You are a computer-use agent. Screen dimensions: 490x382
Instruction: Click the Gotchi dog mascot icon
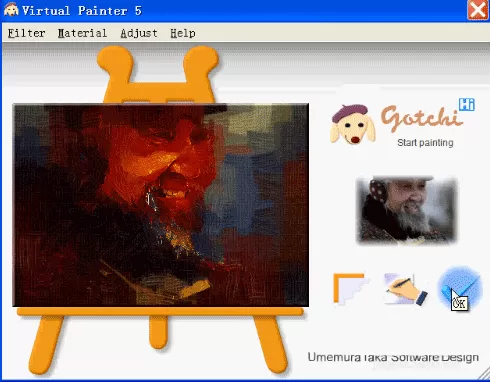(x=353, y=124)
